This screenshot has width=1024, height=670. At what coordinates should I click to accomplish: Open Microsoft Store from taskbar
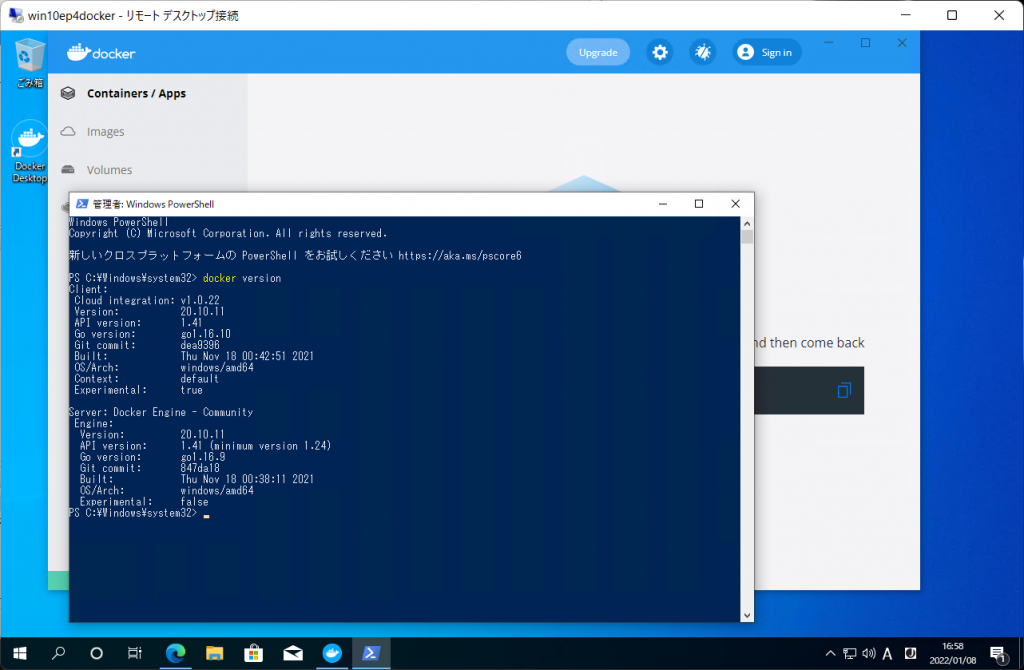tap(253, 653)
